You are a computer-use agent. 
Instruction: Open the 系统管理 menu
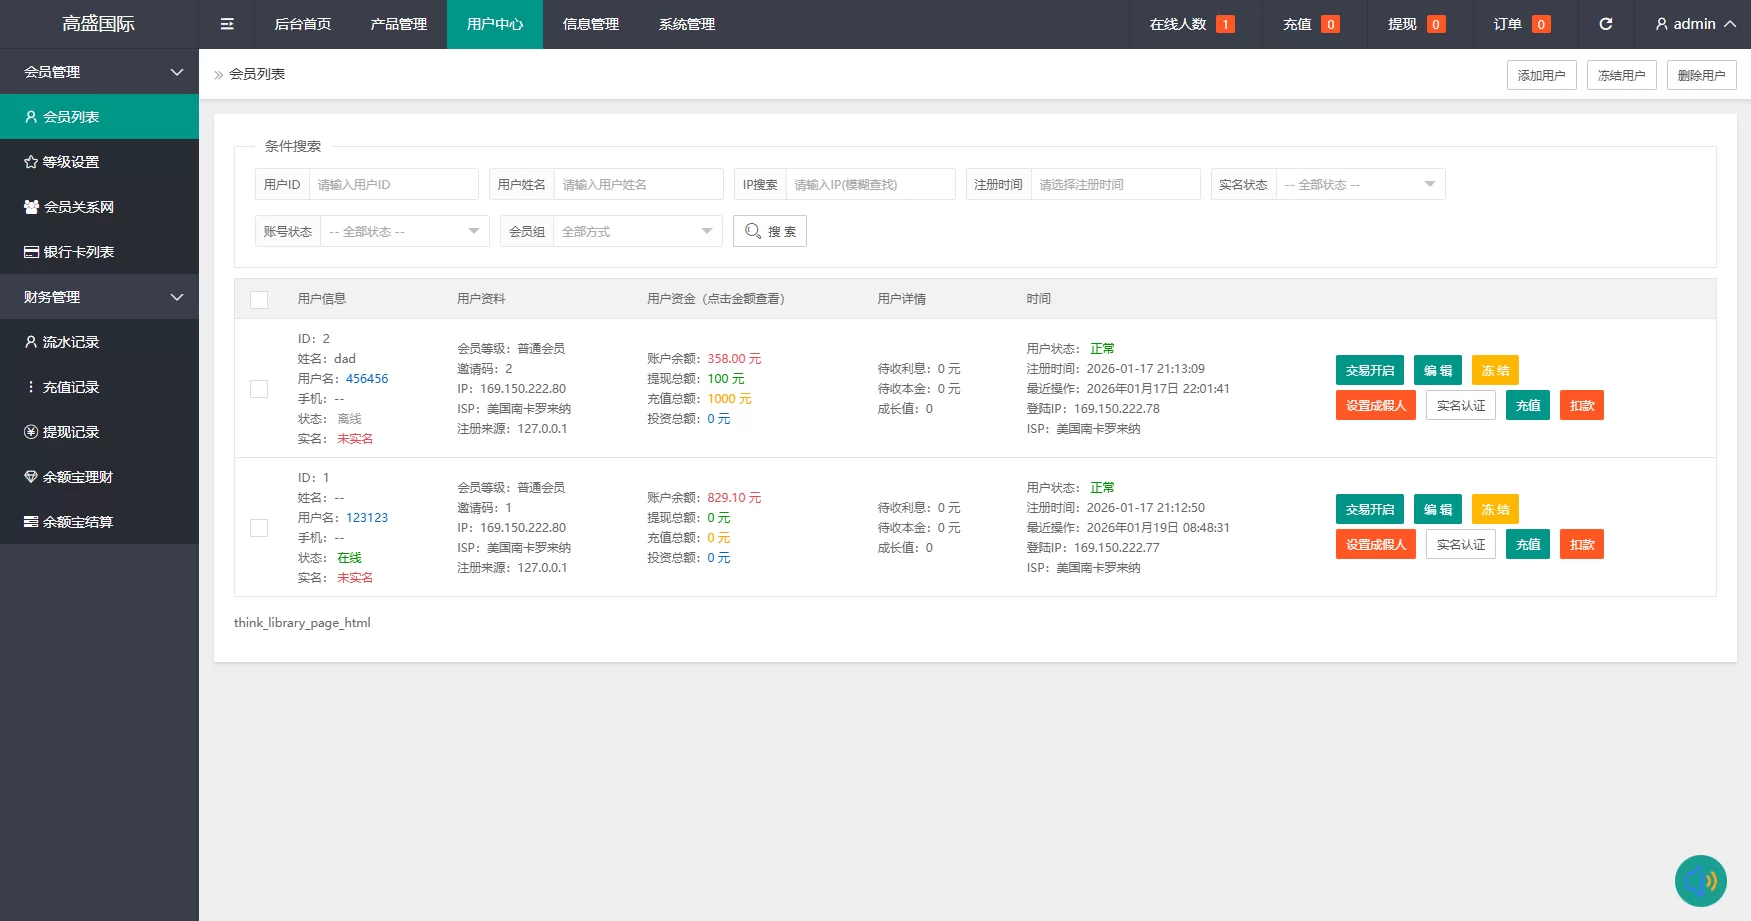coord(687,24)
